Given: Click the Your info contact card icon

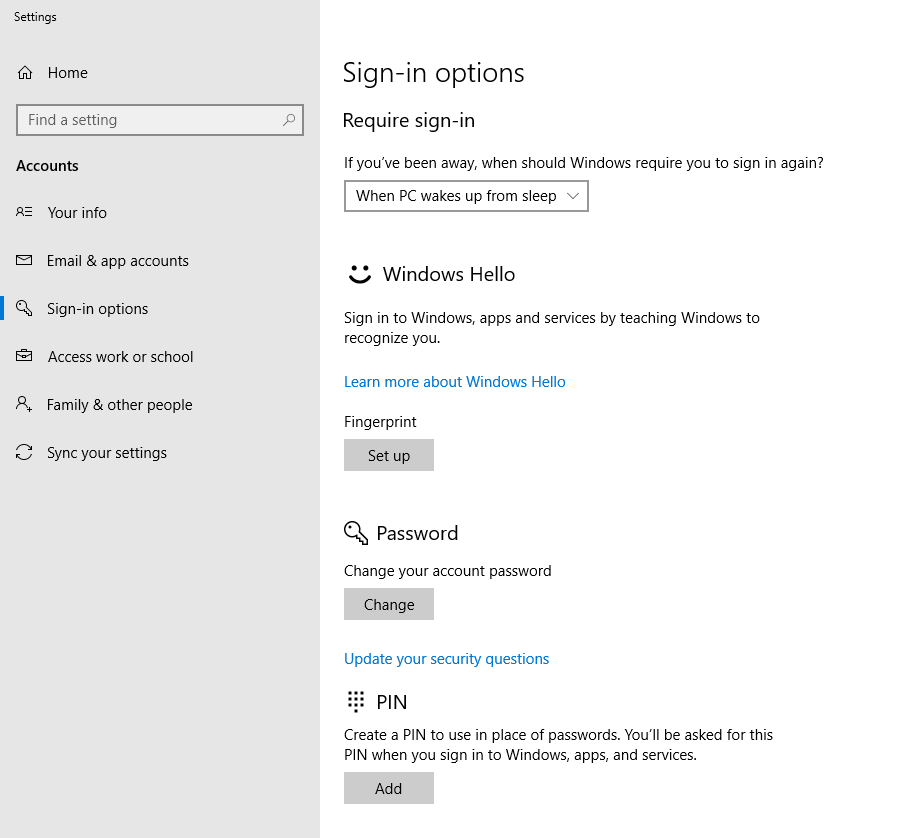Looking at the screenshot, I should [25, 212].
